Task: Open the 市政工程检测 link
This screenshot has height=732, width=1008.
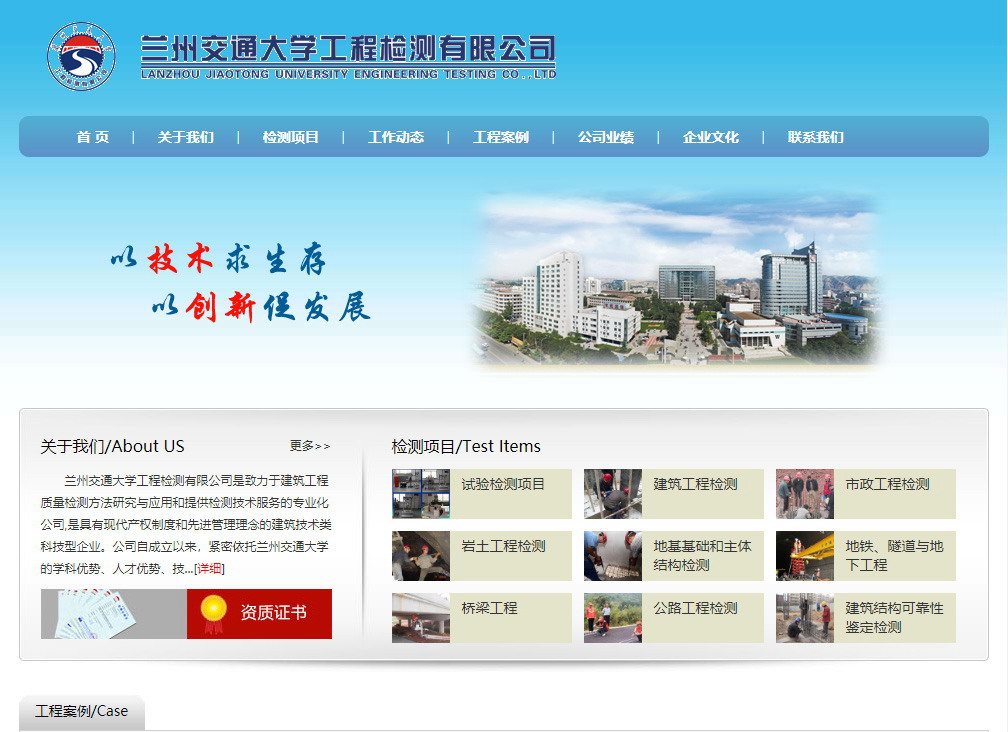Action: (x=887, y=484)
